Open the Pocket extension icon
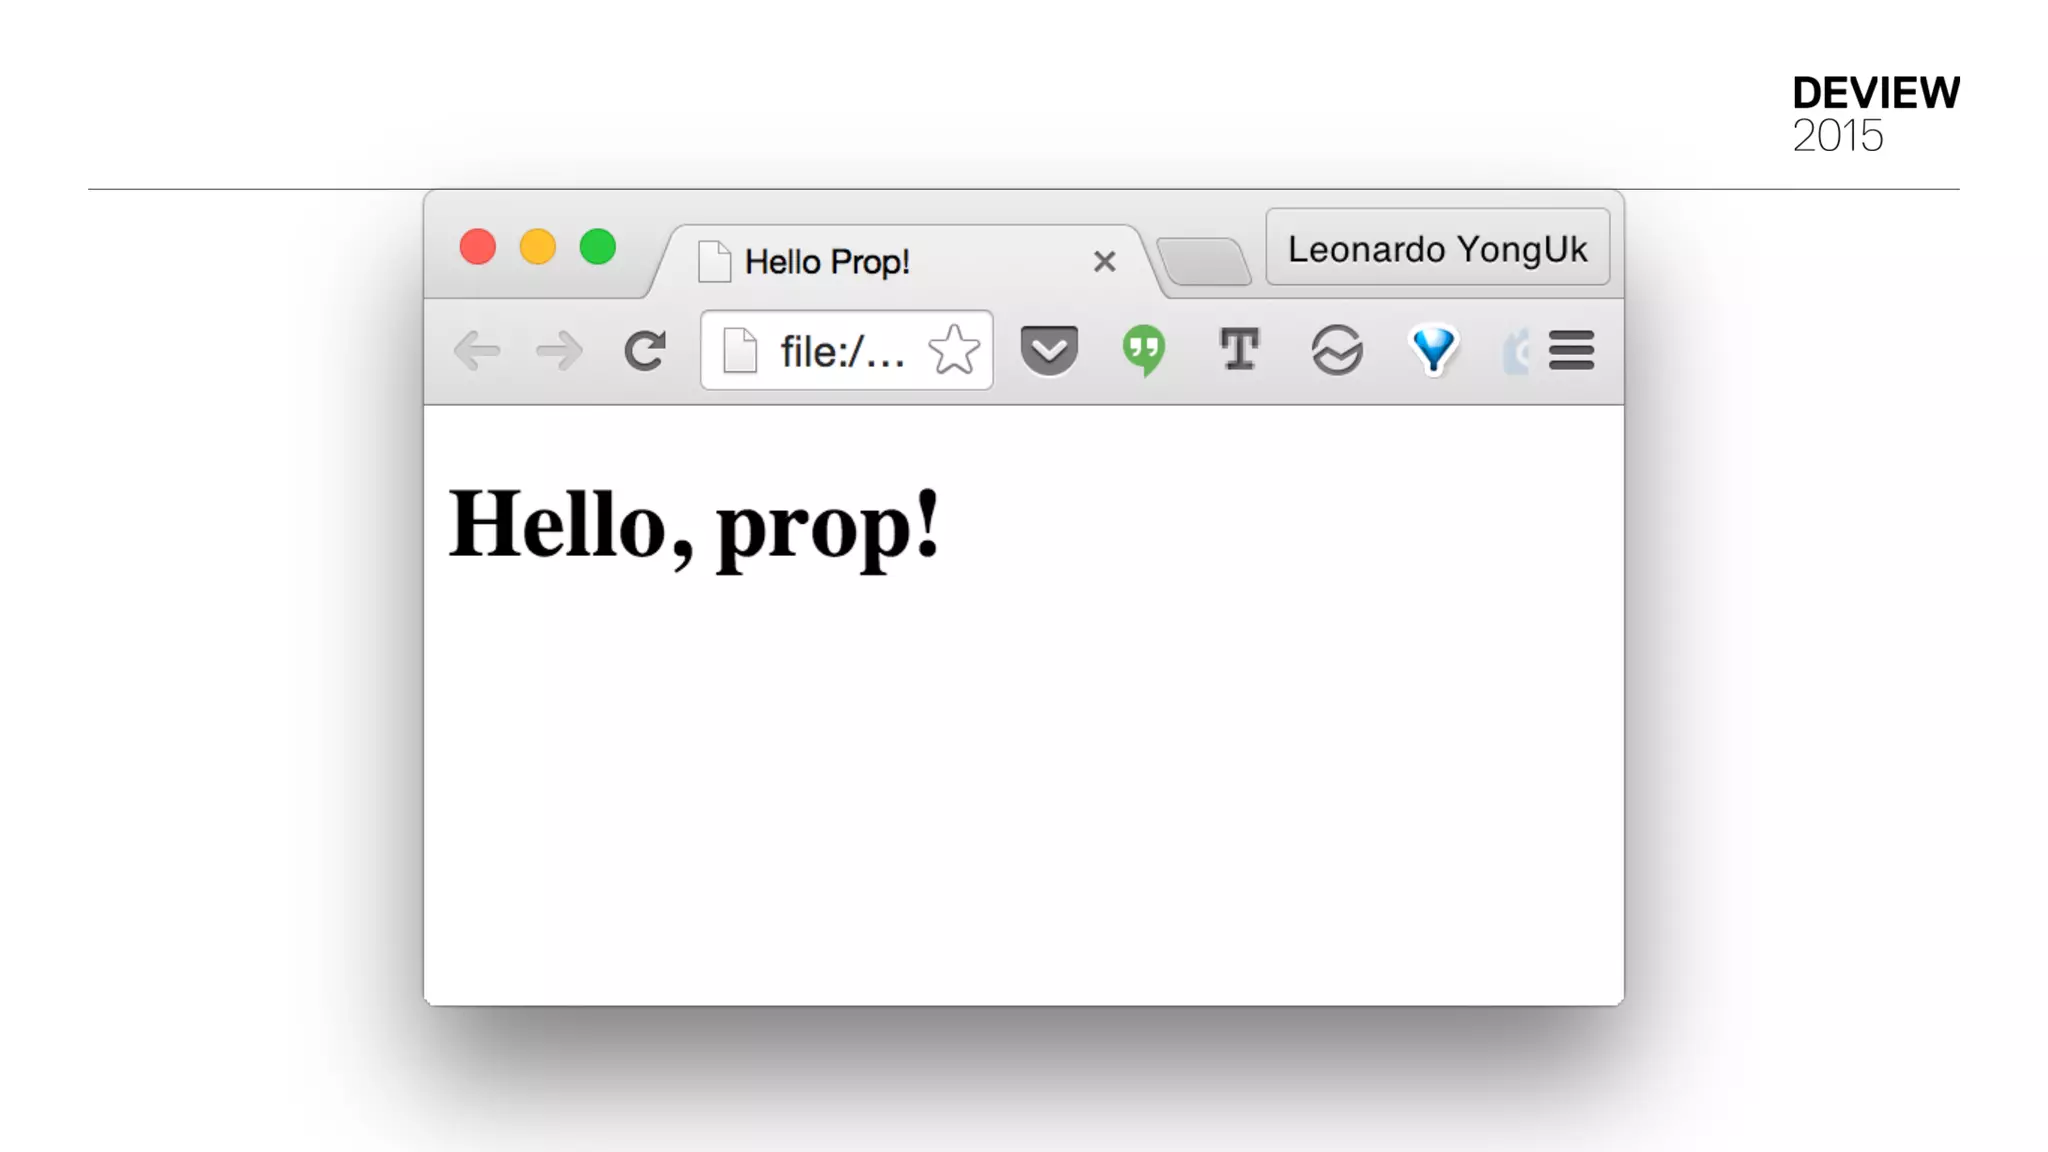 coord(1049,351)
